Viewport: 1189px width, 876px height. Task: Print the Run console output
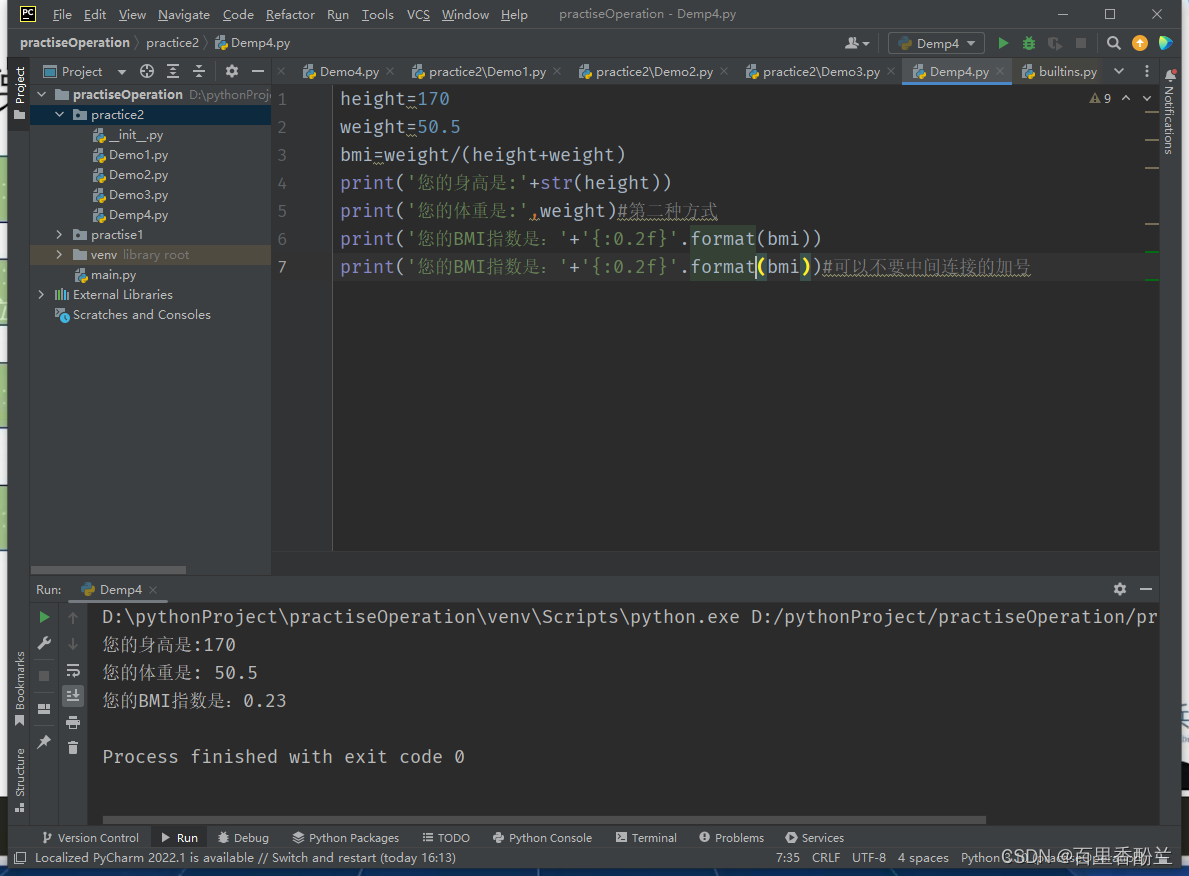click(73, 722)
